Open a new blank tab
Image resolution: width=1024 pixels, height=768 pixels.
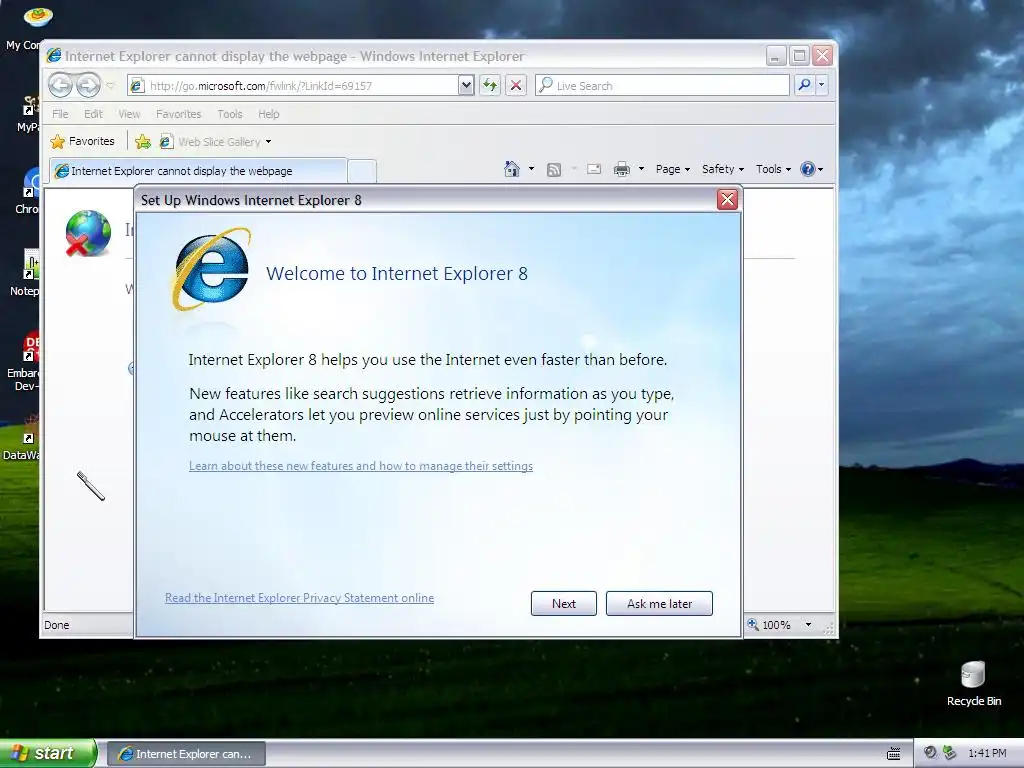point(362,171)
